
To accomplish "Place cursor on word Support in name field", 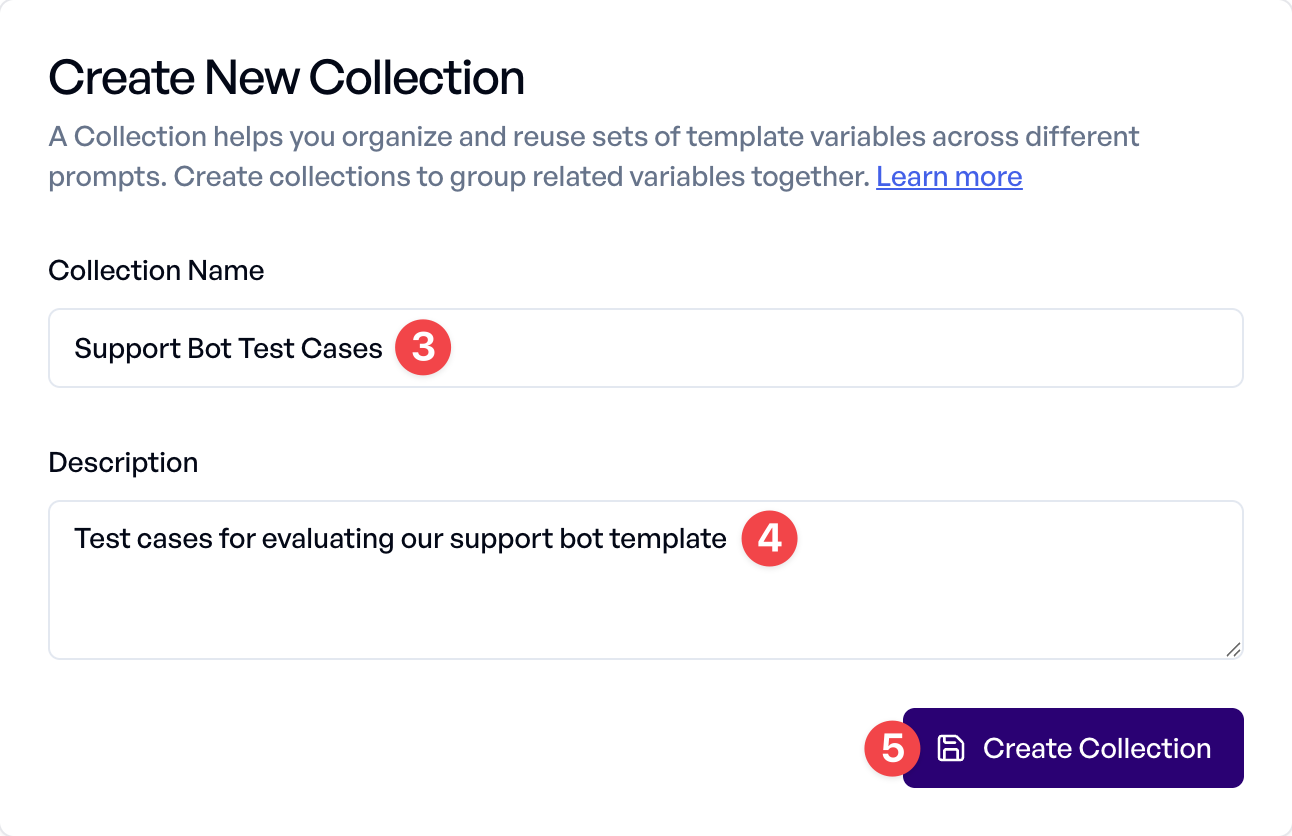I will pos(127,348).
